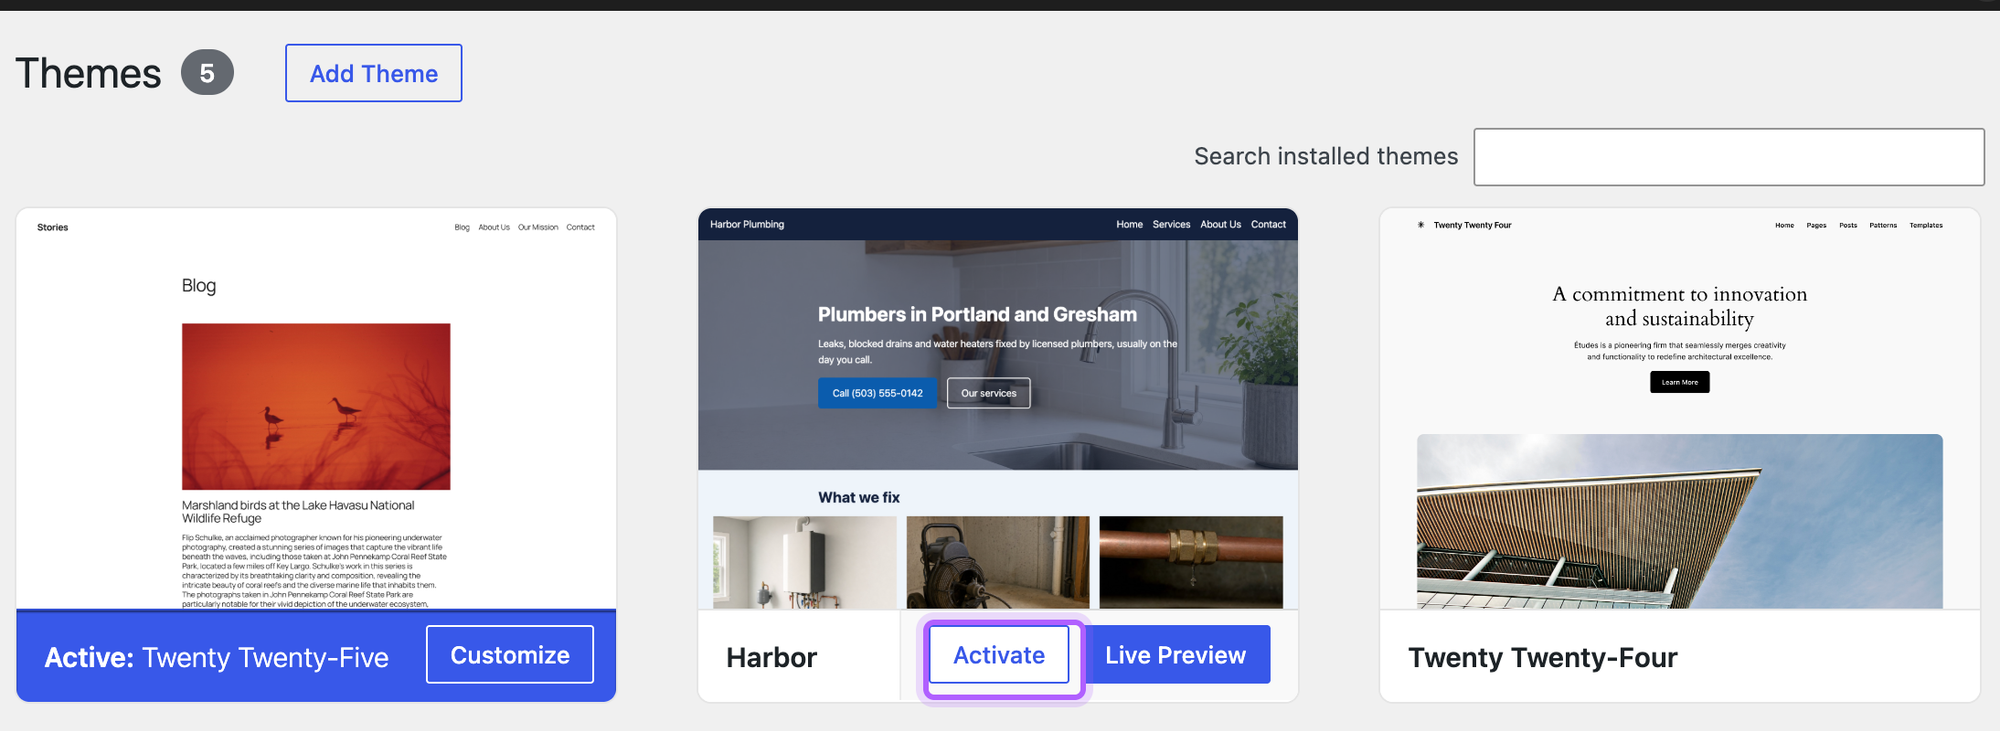Focus the Search installed themes field
Screen dimensions: 2000x731
1729,157
